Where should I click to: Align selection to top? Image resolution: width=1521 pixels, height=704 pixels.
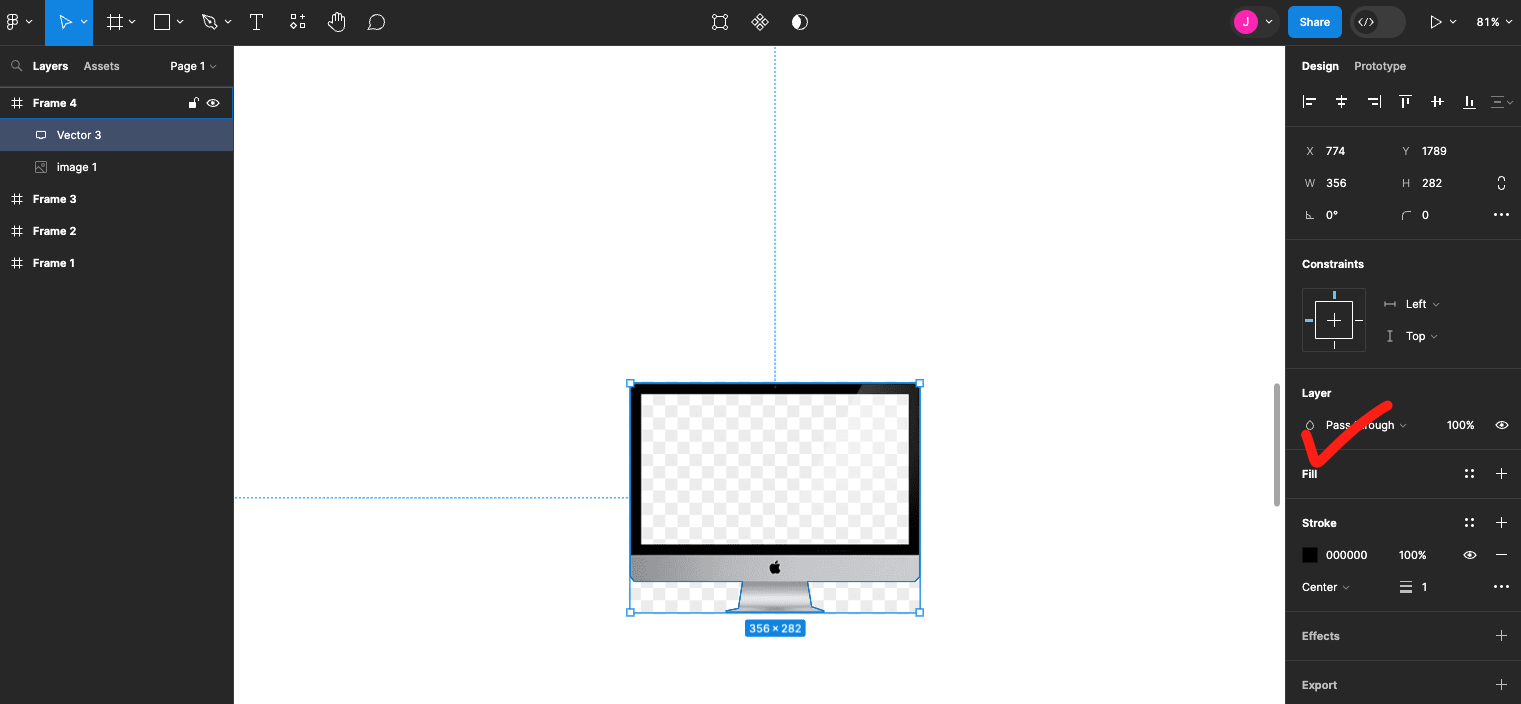tap(1405, 101)
